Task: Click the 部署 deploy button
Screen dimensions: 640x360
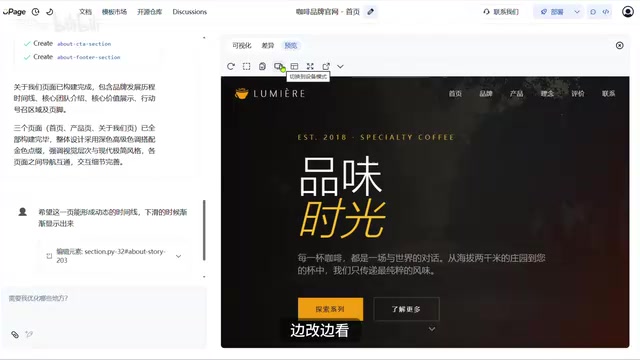Action: tap(553, 12)
